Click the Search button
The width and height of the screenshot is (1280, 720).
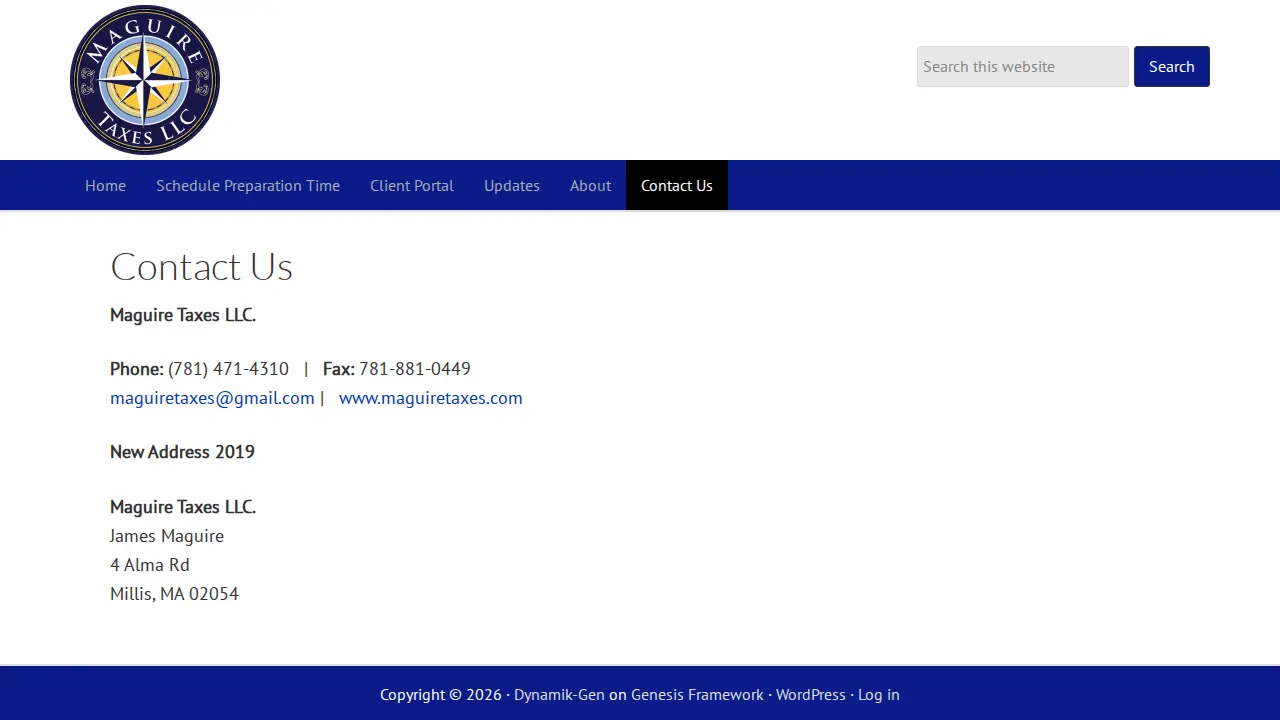[x=1171, y=66]
